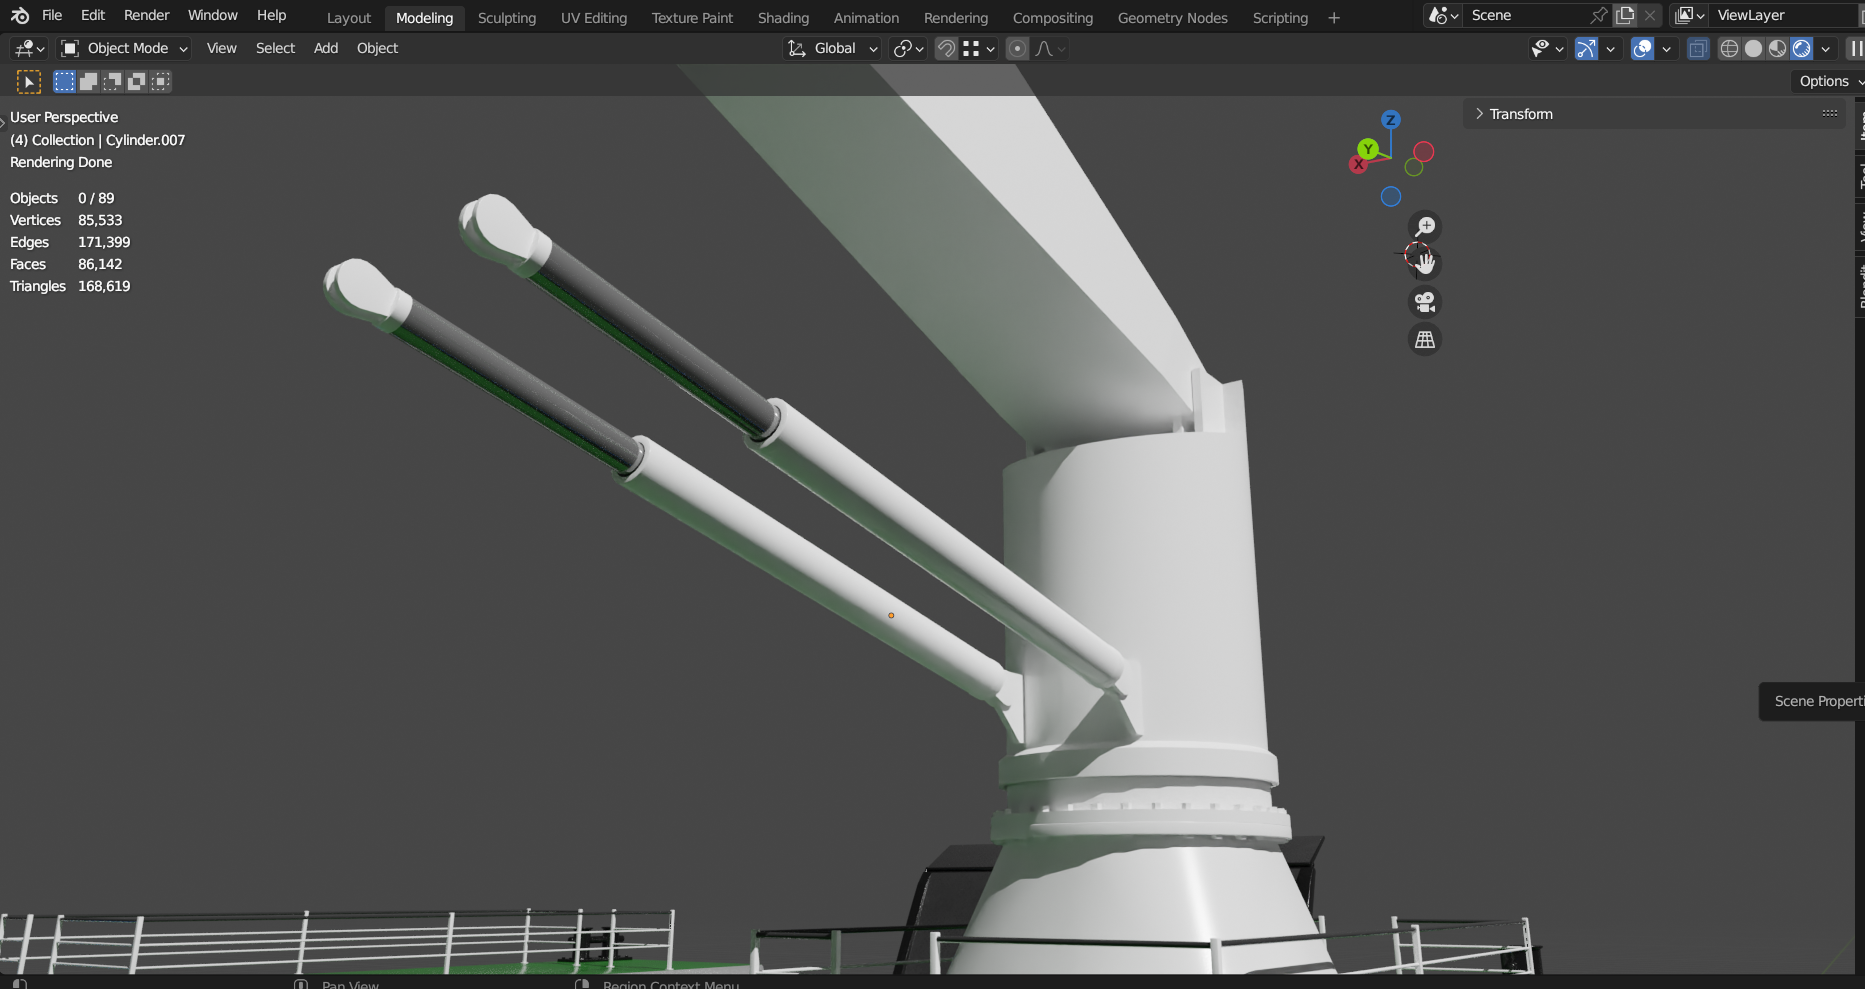The width and height of the screenshot is (1865, 989).
Task: Toggle viewport gizmos display
Action: click(x=1587, y=48)
